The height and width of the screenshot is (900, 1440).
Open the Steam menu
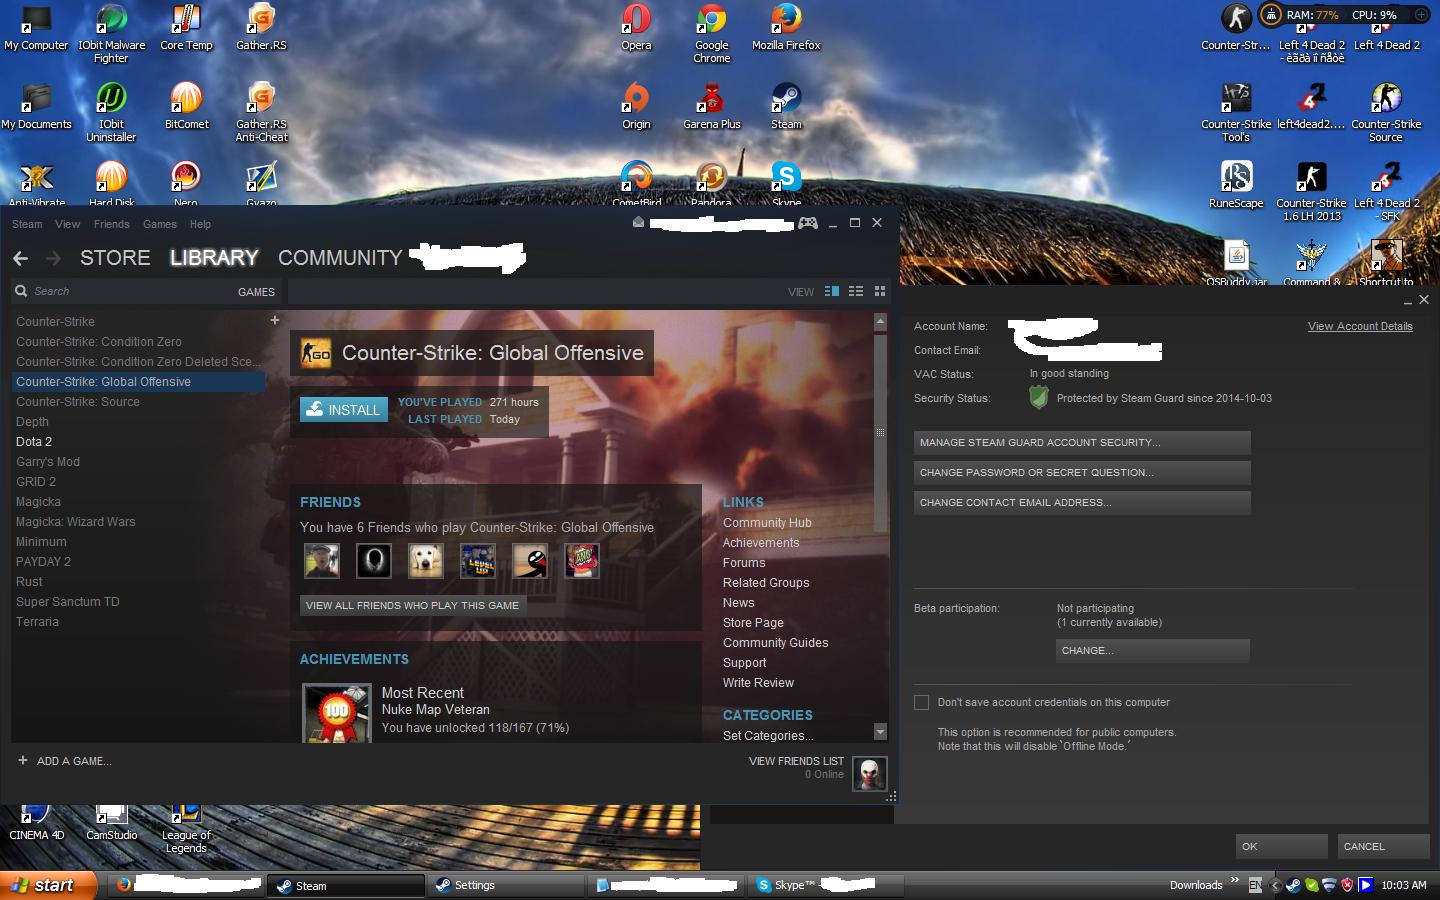[27, 224]
